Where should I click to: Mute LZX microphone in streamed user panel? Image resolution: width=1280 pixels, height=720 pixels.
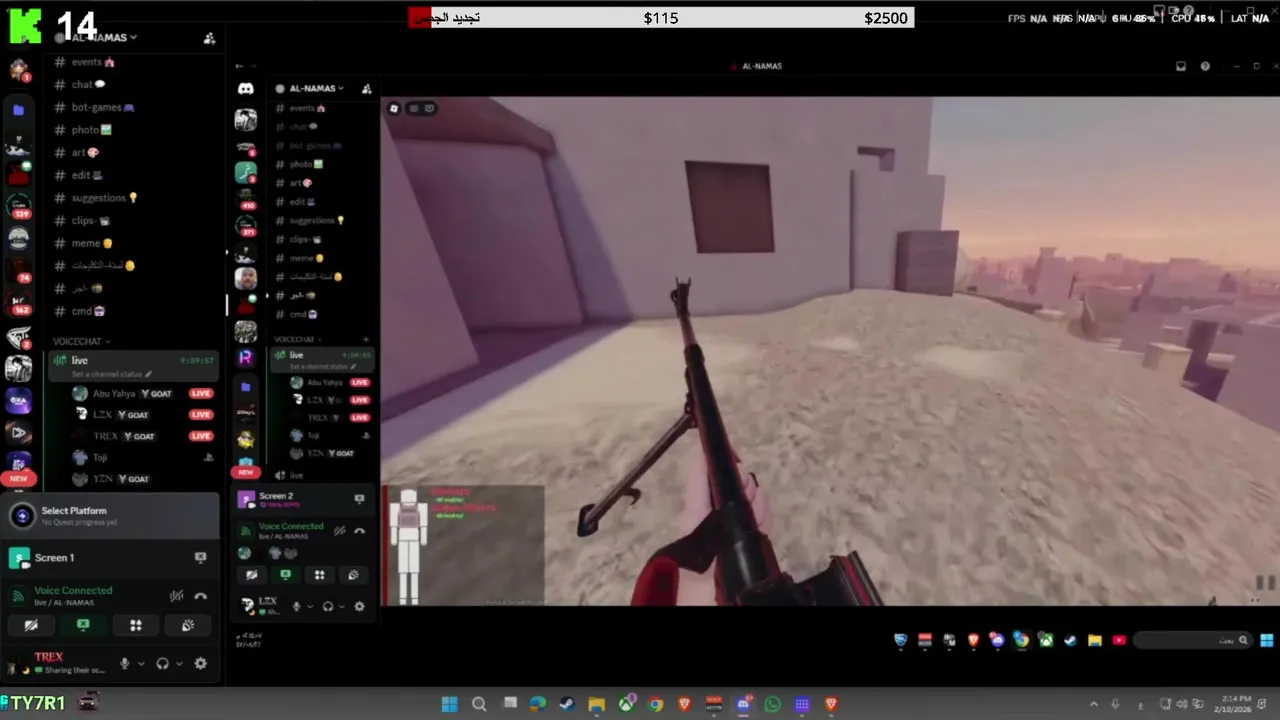point(296,606)
